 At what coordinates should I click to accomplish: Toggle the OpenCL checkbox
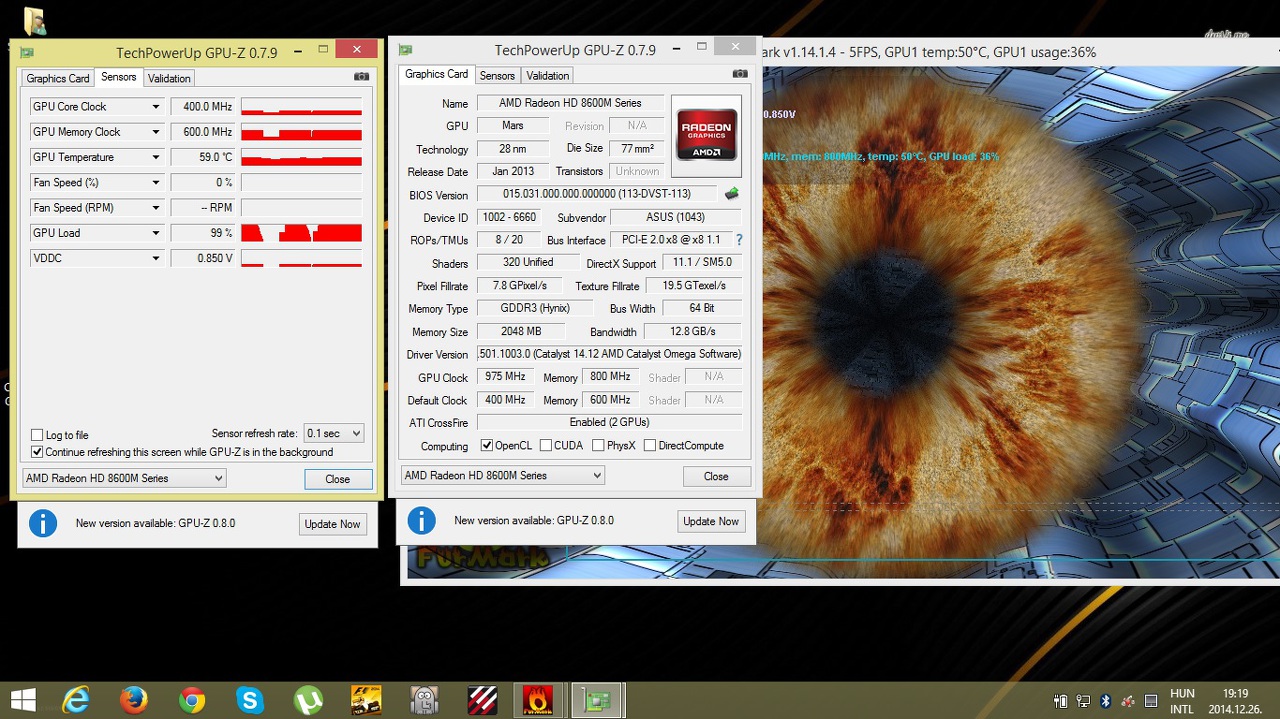(x=486, y=445)
